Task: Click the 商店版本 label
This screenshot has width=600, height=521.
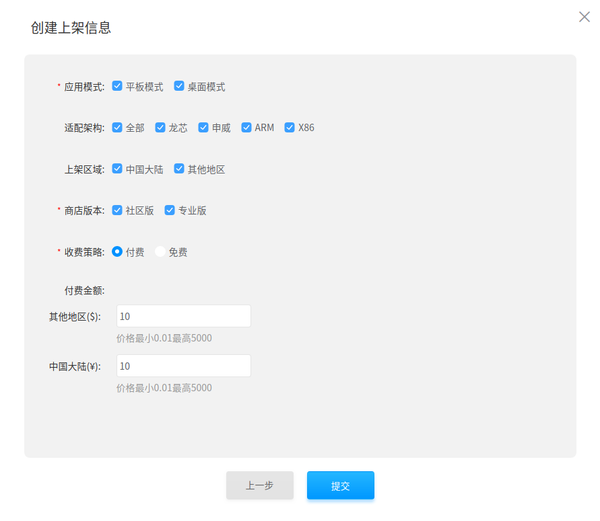Action: [84, 211]
